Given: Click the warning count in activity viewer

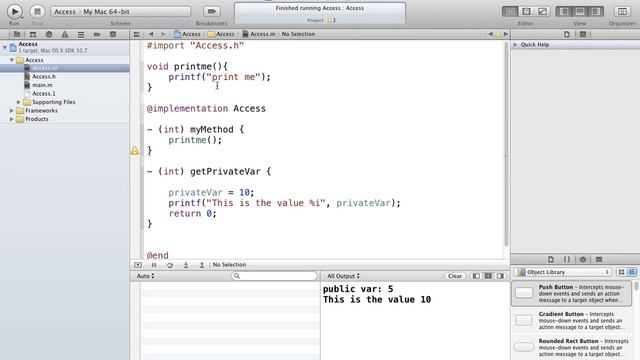Looking at the screenshot, I should (x=332, y=20).
